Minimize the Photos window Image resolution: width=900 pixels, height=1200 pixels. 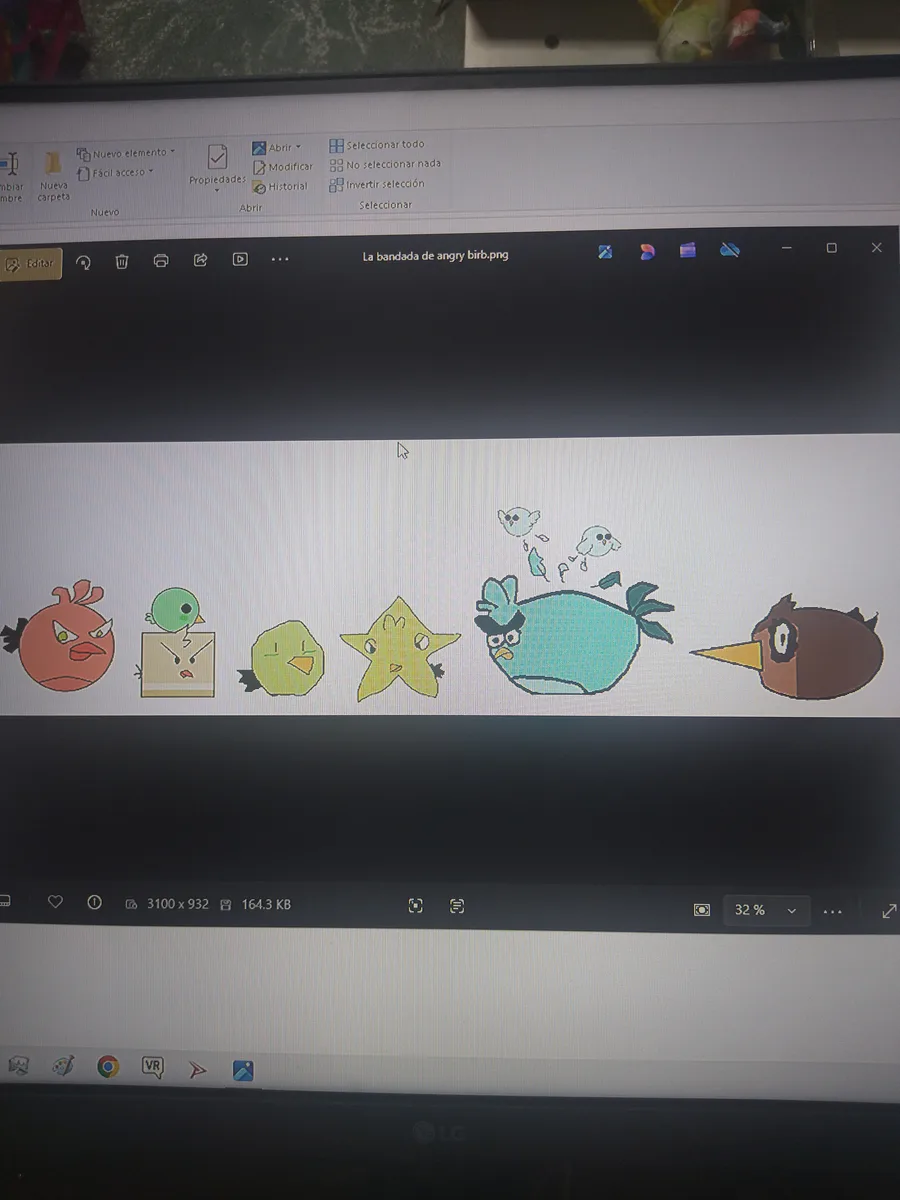(787, 248)
